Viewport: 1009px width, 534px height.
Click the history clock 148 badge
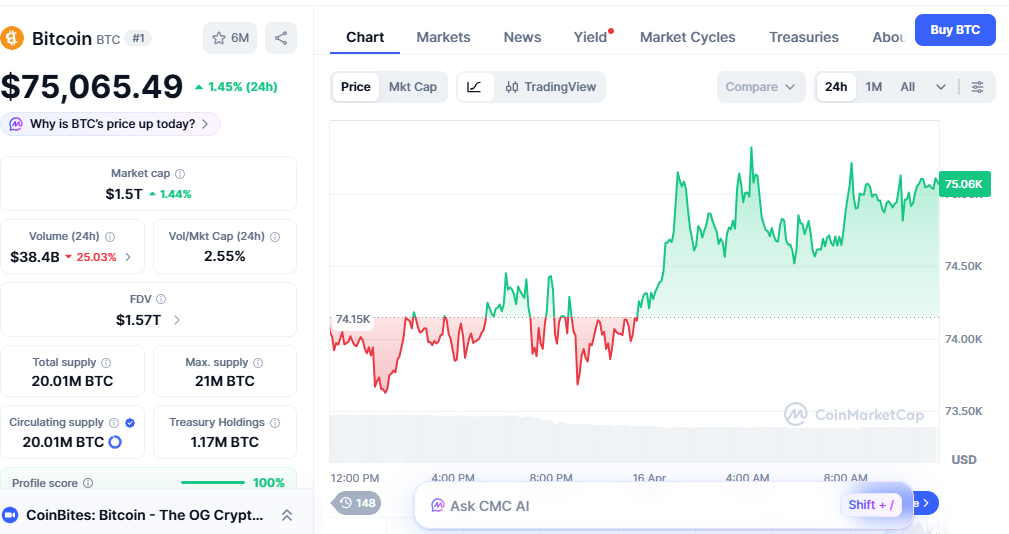(x=356, y=503)
